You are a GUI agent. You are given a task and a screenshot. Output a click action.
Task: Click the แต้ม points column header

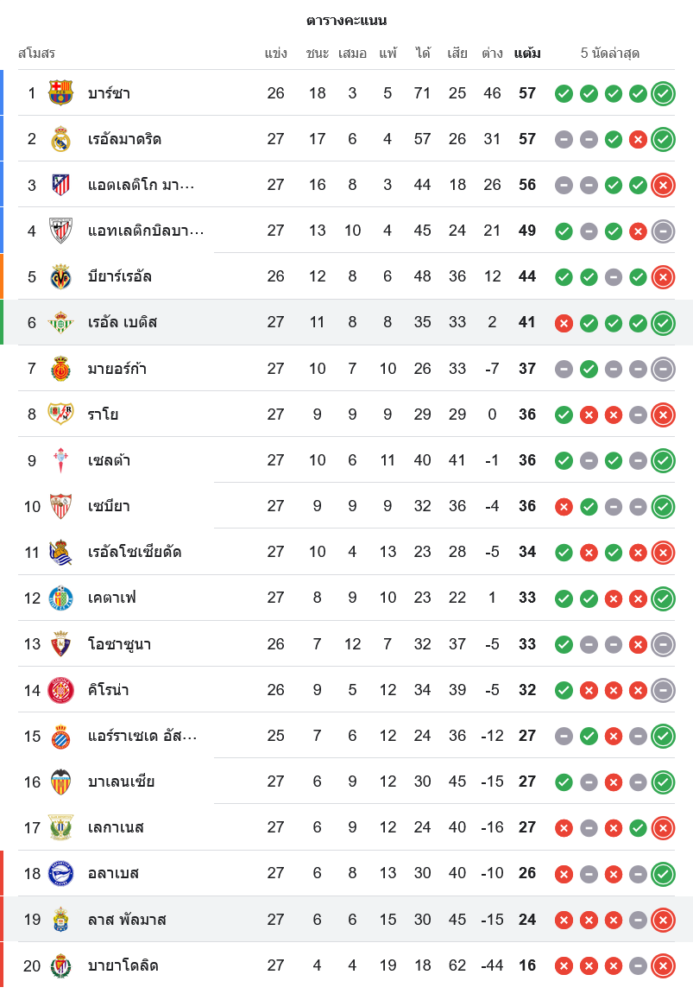pyautogui.click(x=527, y=53)
